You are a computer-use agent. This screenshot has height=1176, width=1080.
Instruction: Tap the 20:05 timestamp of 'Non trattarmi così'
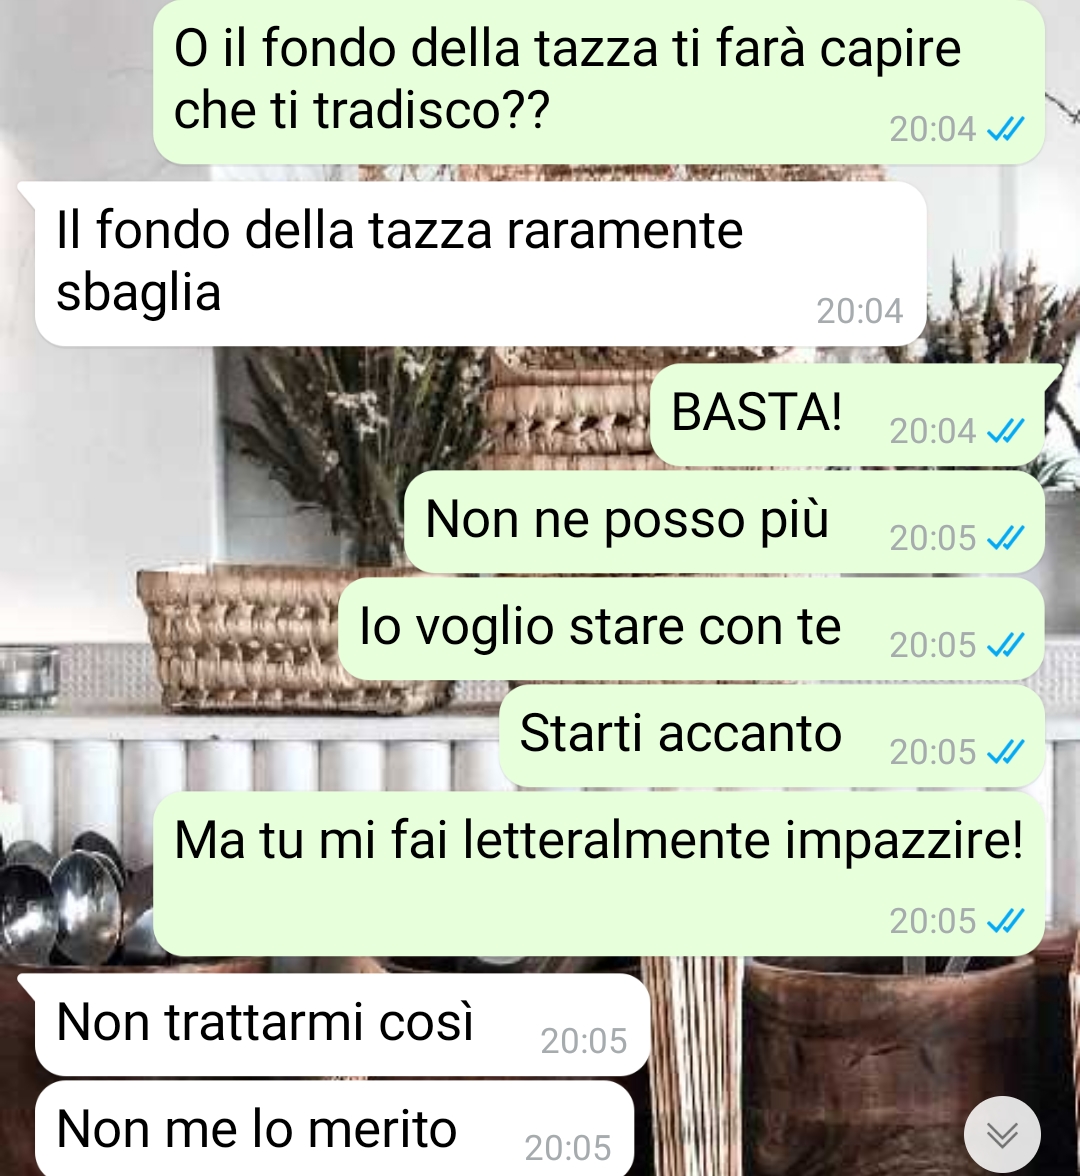[584, 1041]
